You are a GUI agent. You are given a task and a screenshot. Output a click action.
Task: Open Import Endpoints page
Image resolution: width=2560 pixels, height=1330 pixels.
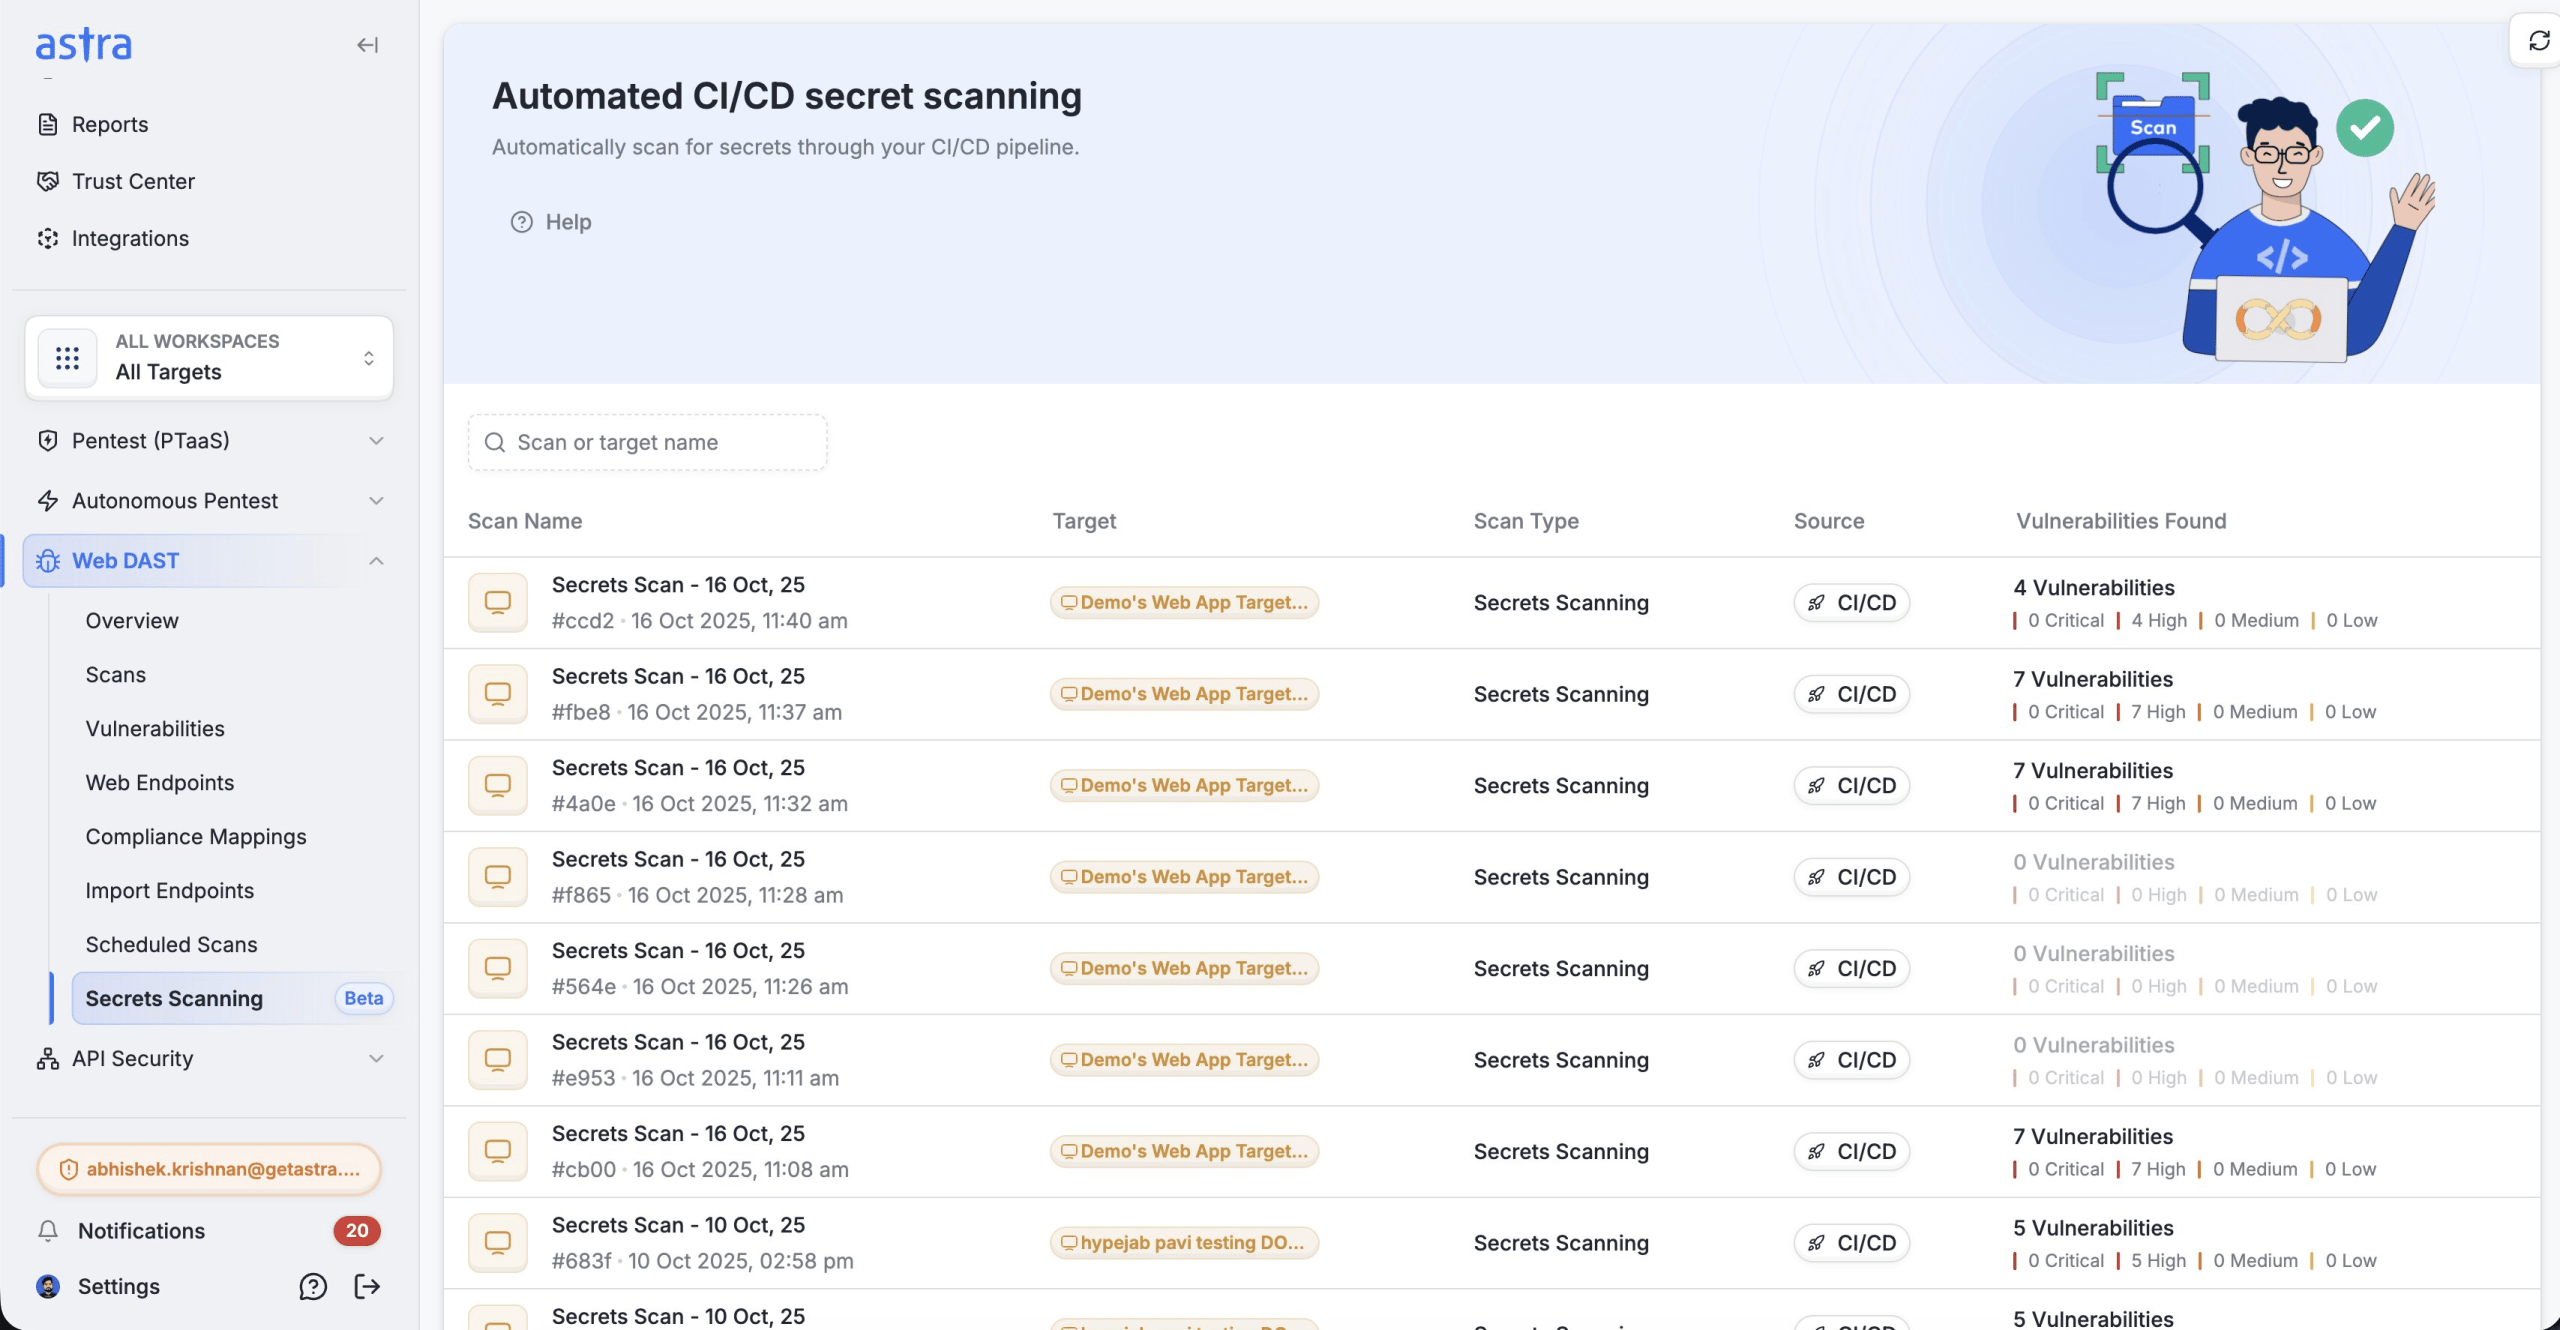coord(170,891)
